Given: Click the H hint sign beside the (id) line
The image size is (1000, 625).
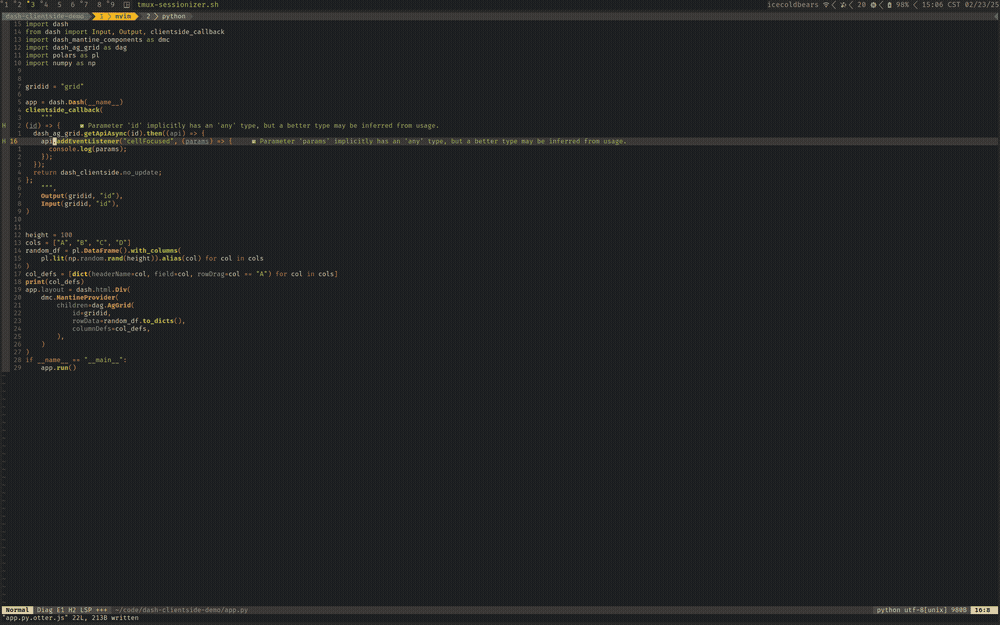Looking at the screenshot, I should [4, 126].
